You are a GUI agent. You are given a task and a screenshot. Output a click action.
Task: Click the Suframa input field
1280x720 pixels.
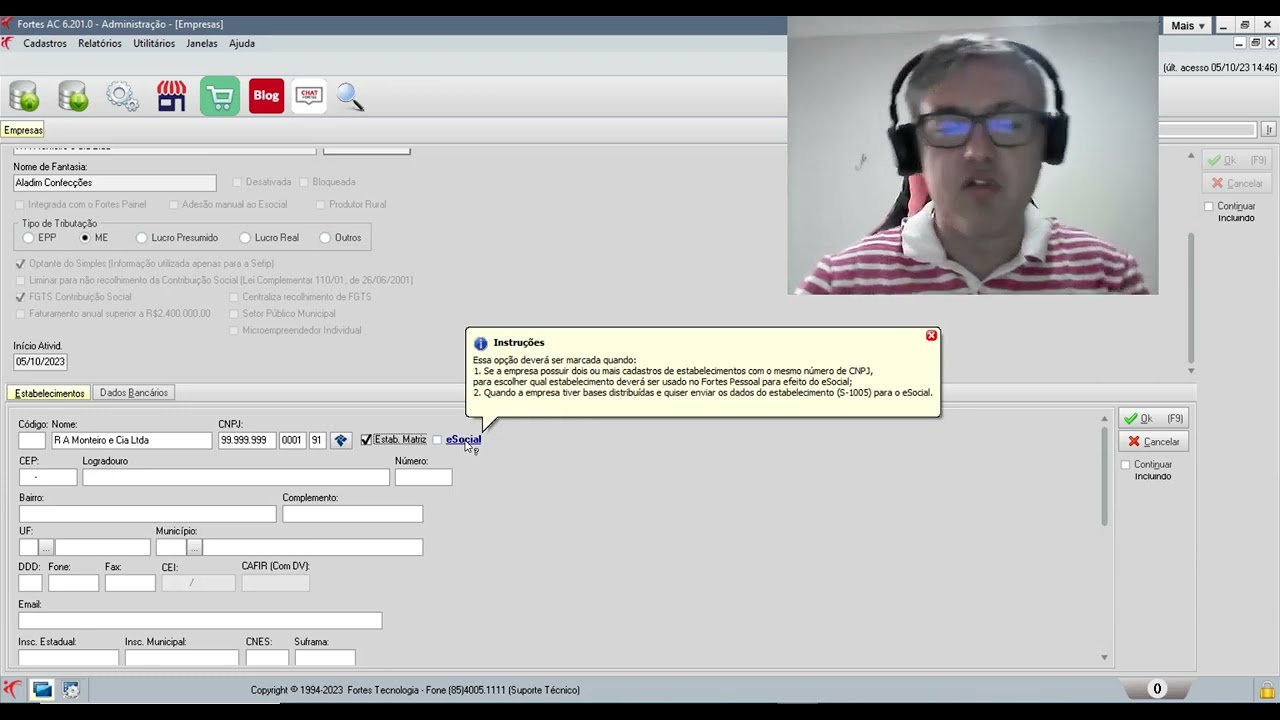pyautogui.click(x=324, y=658)
